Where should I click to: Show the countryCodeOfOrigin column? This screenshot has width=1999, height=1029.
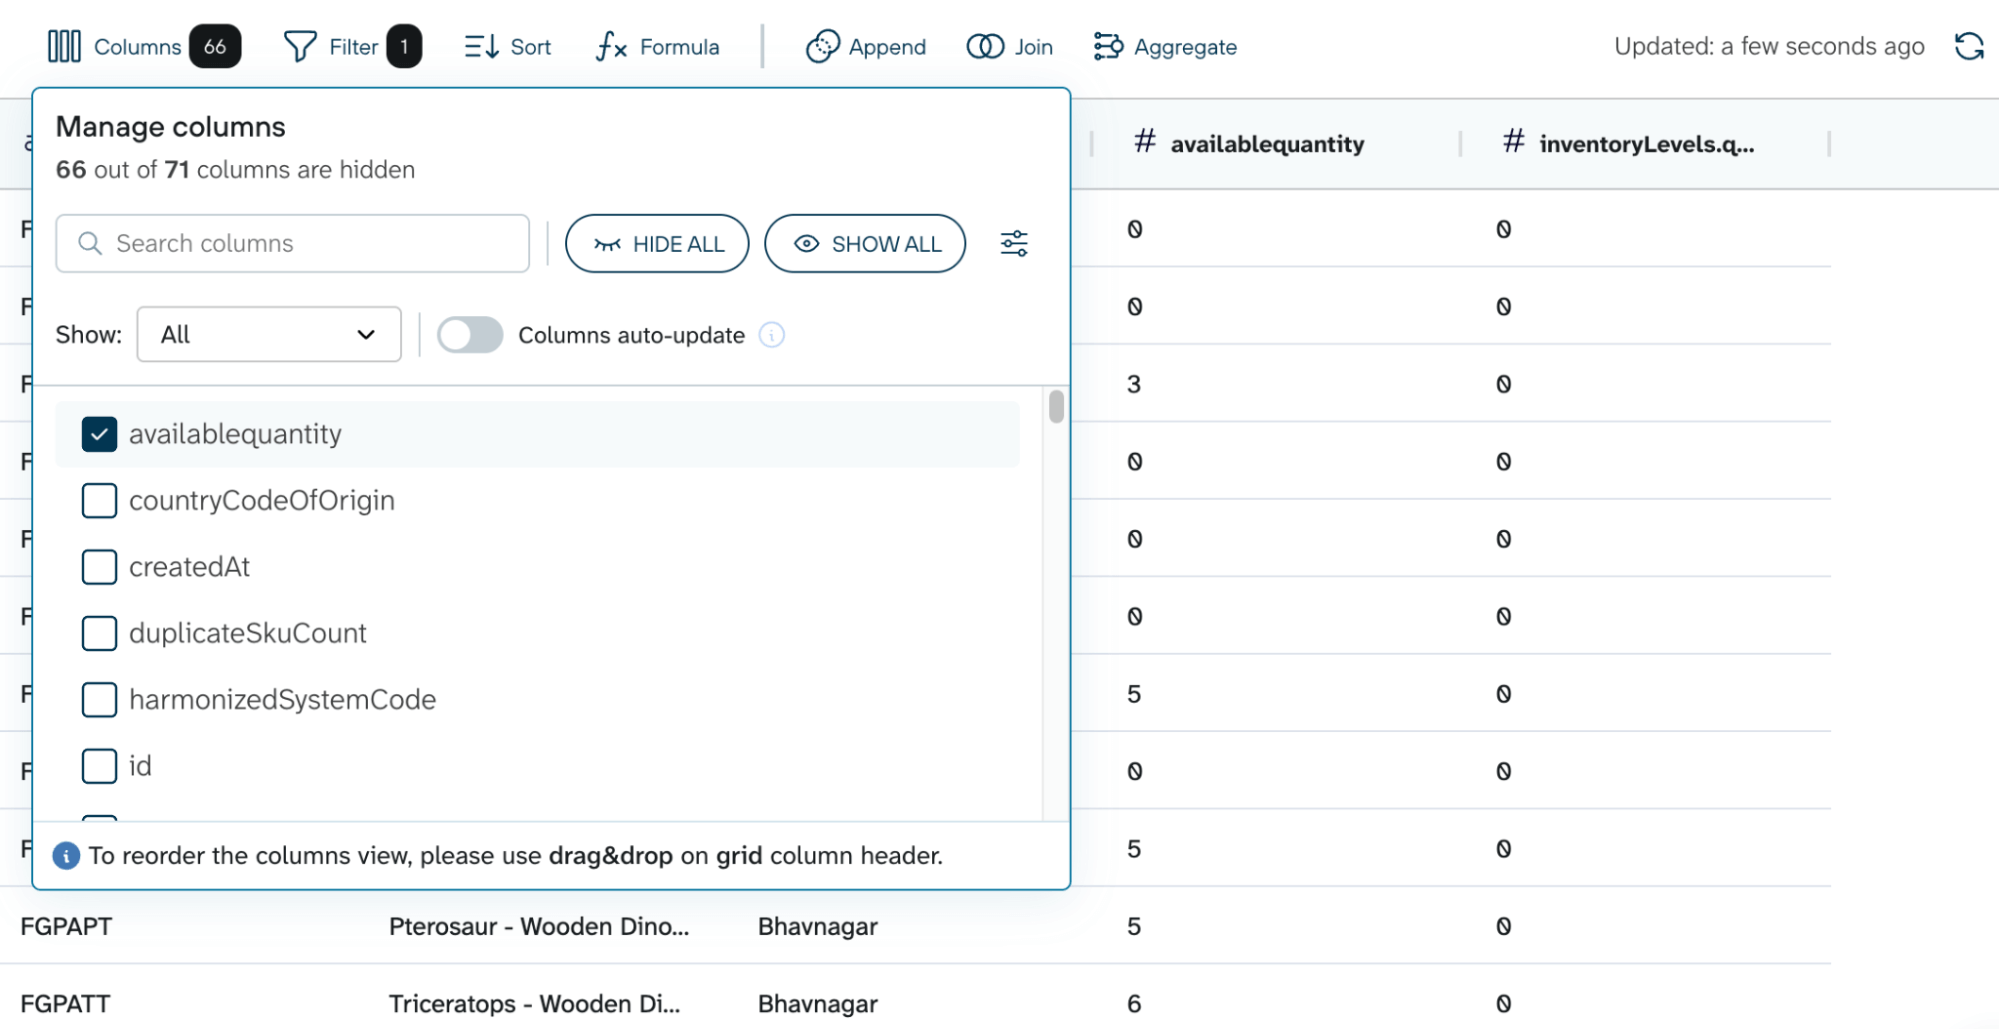point(99,500)
